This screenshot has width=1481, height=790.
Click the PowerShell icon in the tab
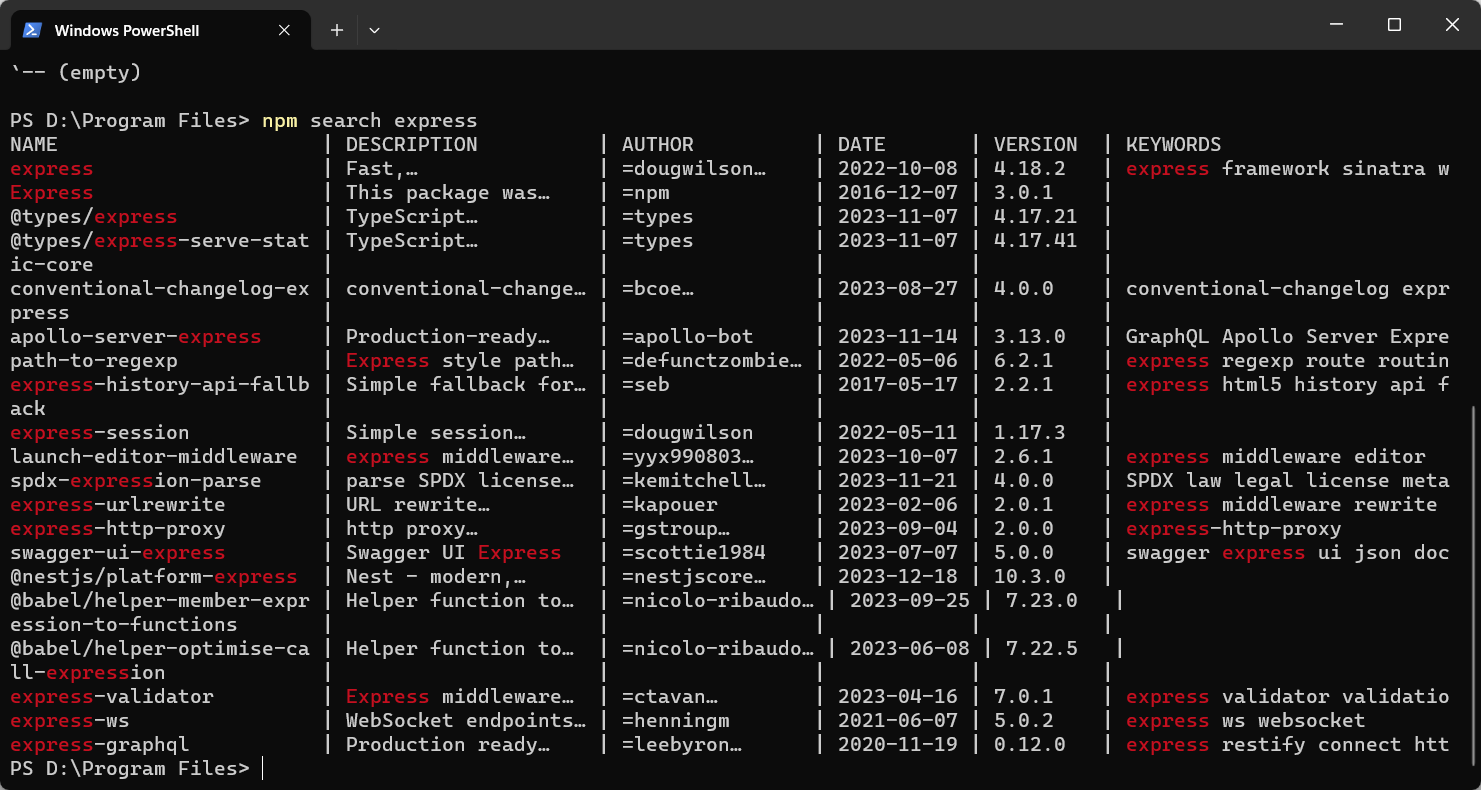pos(32,30)
